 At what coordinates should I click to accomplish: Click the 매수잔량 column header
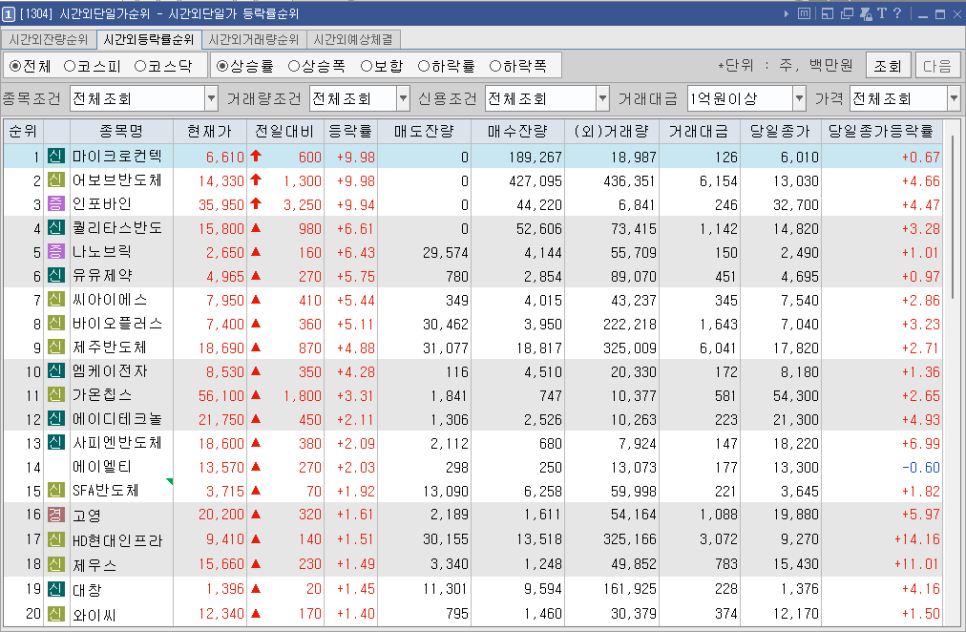pyautogui.click(x=518, y=131)
